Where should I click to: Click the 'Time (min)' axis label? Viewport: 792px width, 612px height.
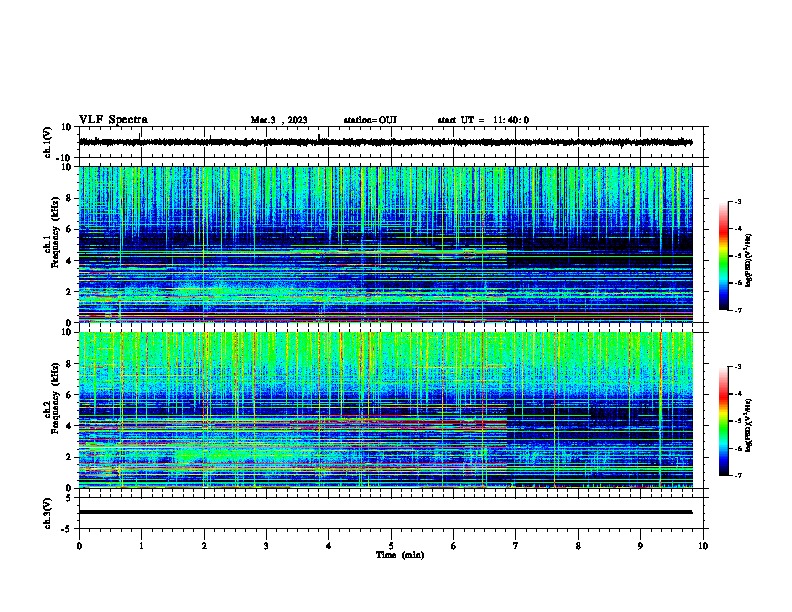click(400, 555)
